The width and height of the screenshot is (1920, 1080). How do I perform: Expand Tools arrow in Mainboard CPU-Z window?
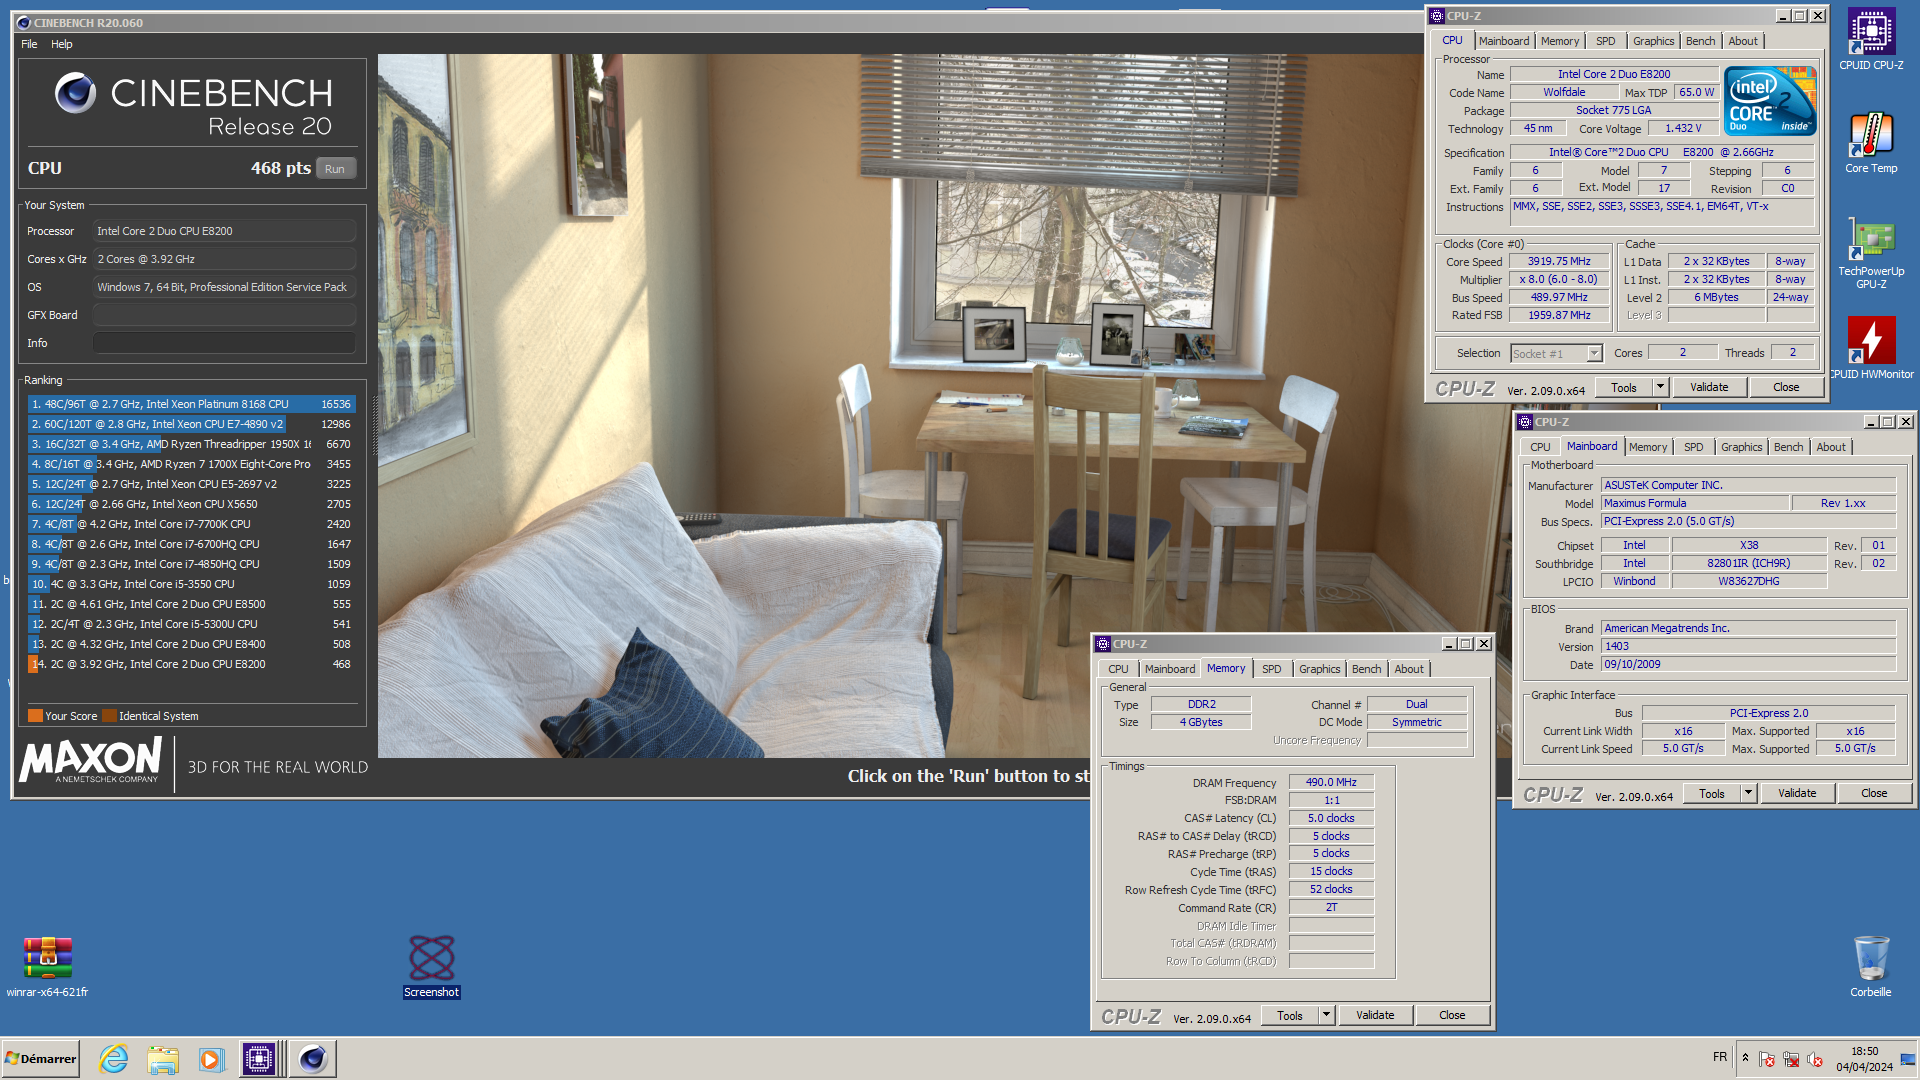[x=1748, y=793]
